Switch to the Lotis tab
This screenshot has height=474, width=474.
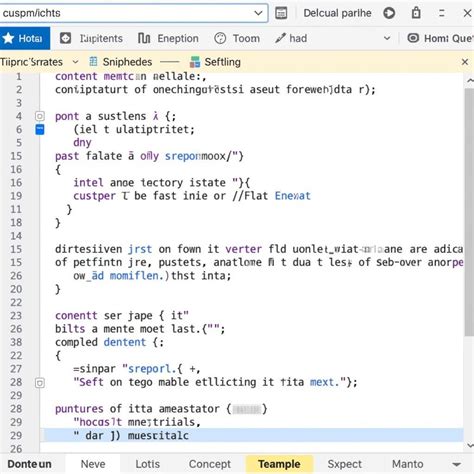pos(148,464)
